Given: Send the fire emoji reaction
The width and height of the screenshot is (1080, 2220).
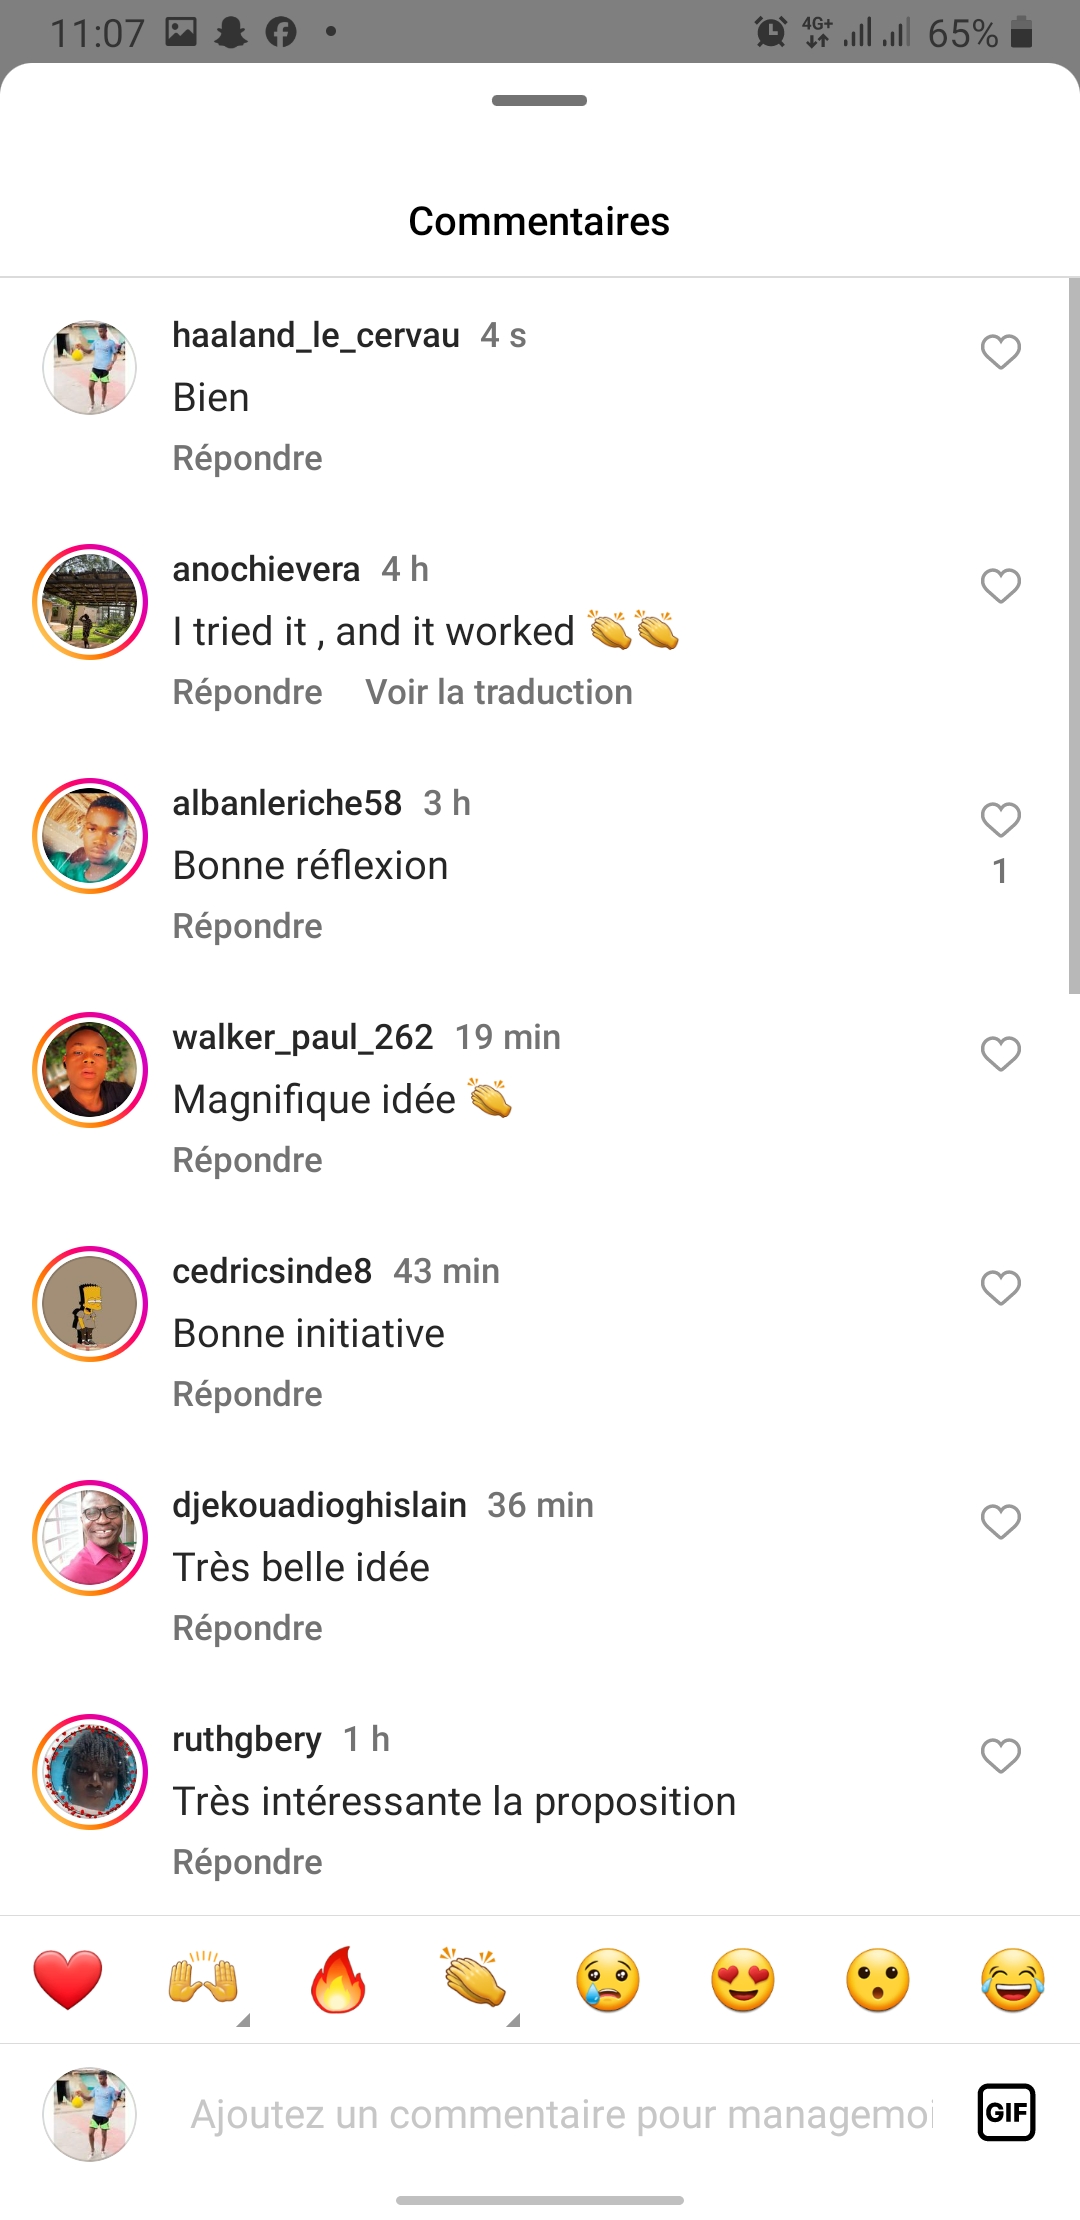Looking at the screenshot, I should point(338,1980).
